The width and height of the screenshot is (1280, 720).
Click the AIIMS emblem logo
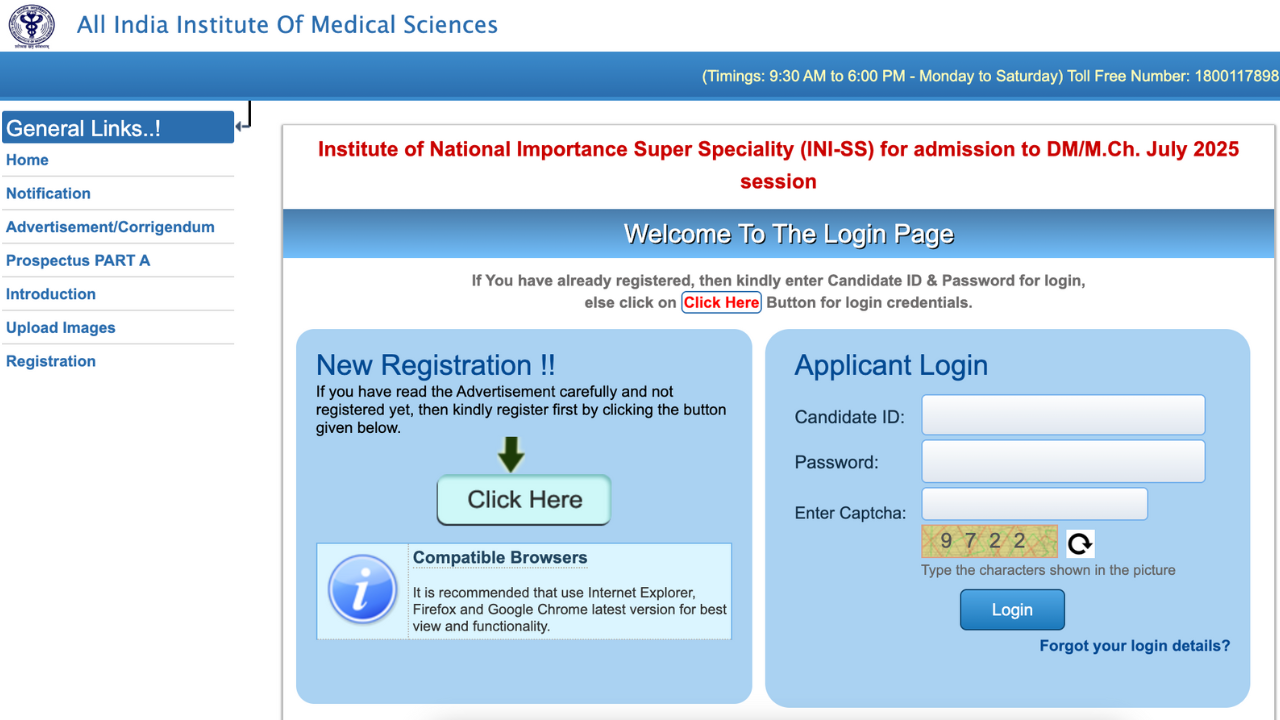(x=32, y=25)
